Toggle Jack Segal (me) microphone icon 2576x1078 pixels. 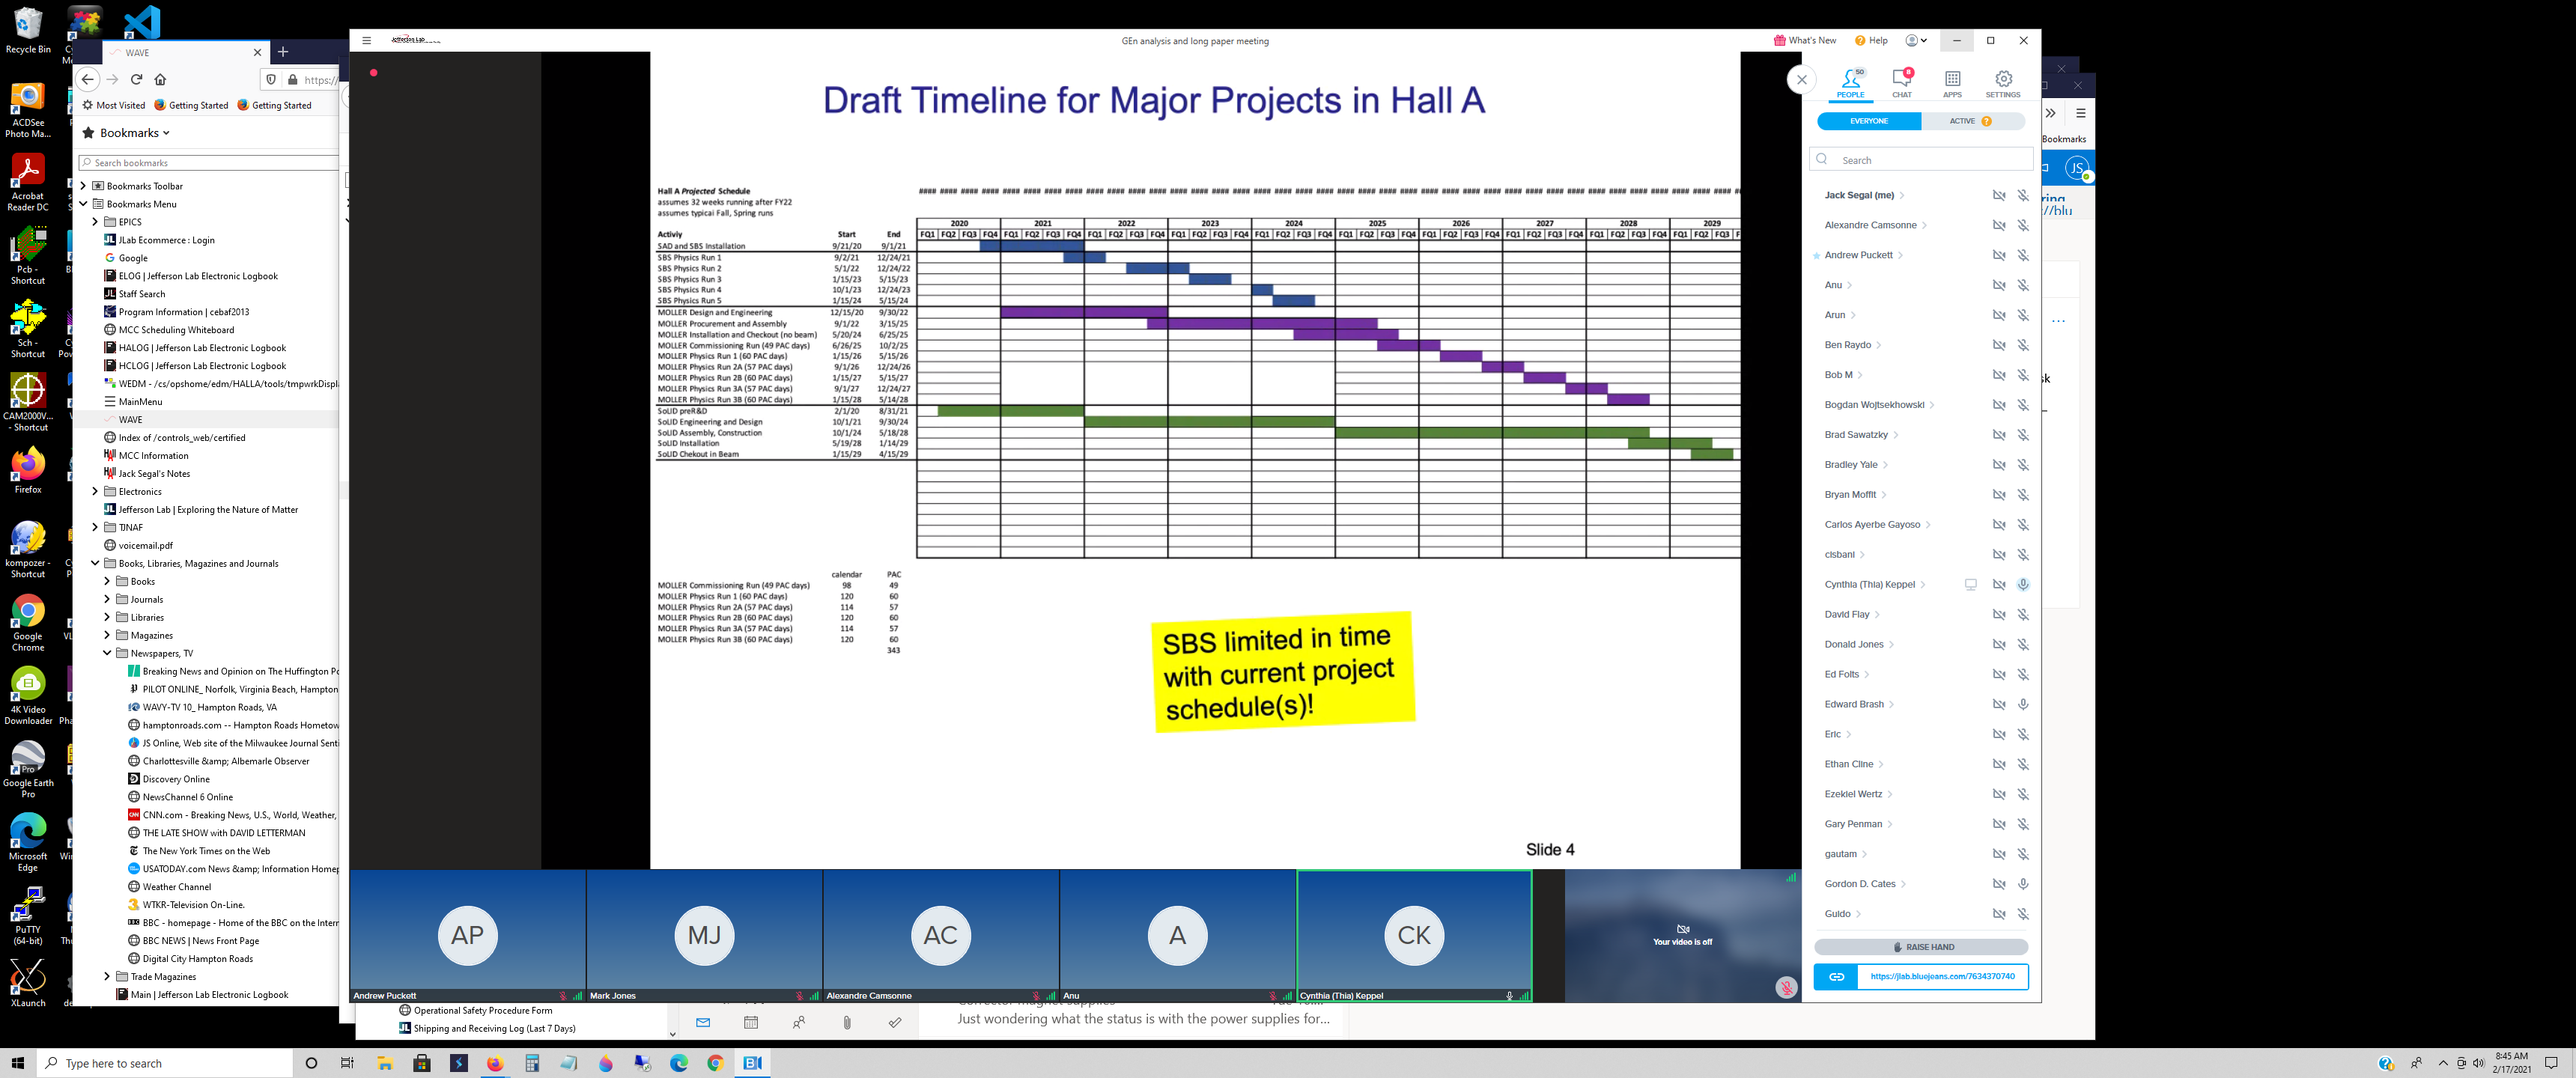[2022, 196]
